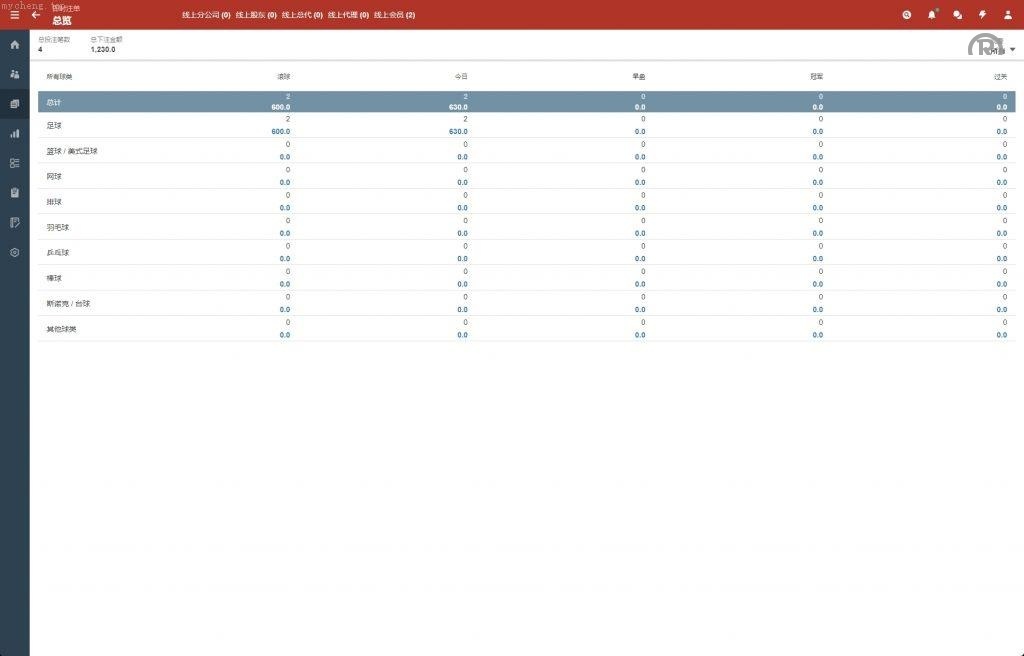Select the 线上代理 (0) header item

[x=348, y=15]
